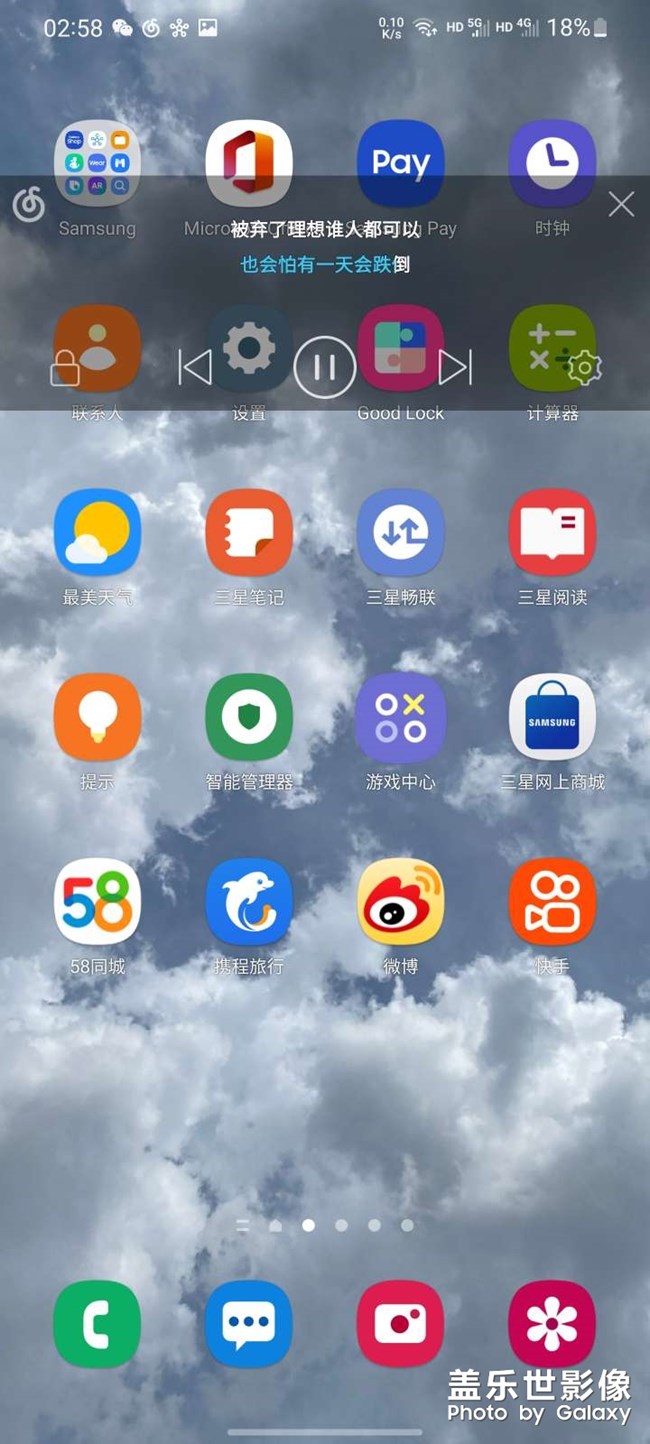Viewport: 650px width, 1444px height.
Task: Skip to next track
Action: [x=455, y=367]
